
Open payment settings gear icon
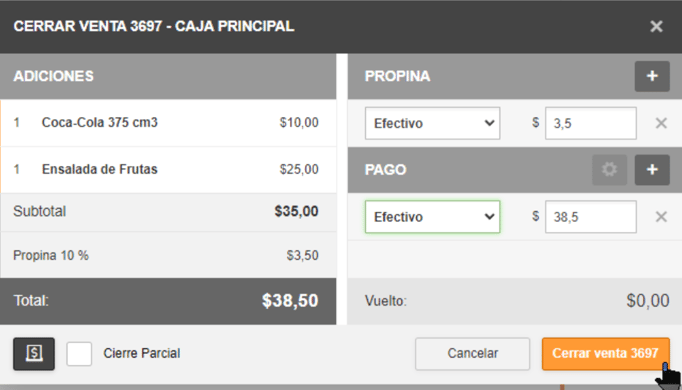click(609, 170)
